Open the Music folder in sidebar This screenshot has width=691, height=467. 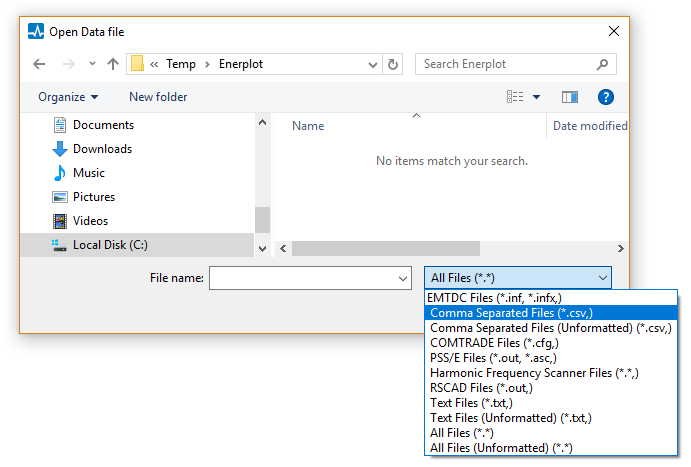point(88,173)
